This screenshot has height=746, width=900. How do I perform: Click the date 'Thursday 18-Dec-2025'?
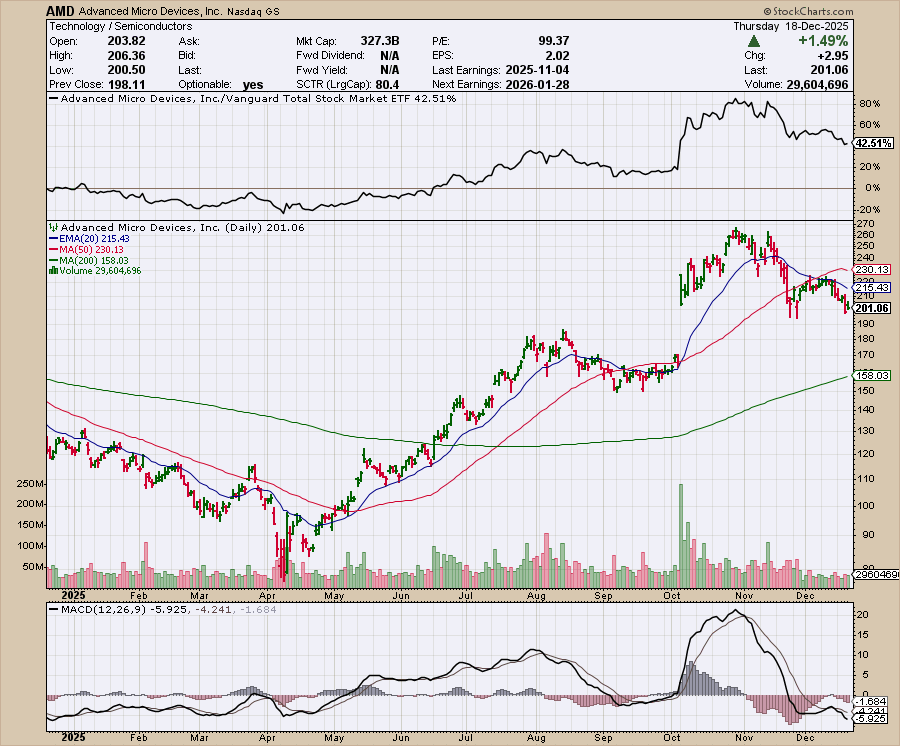click(790, 26)
